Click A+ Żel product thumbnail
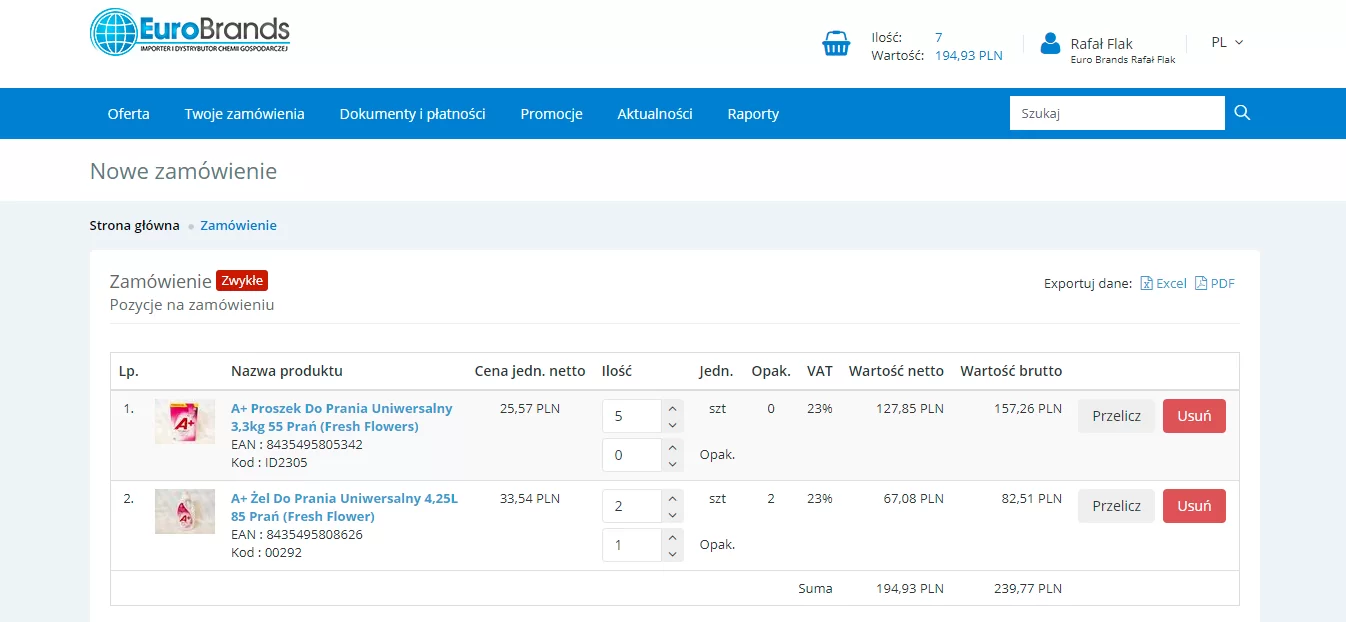The image size is (1346, 622). [185, 512]
